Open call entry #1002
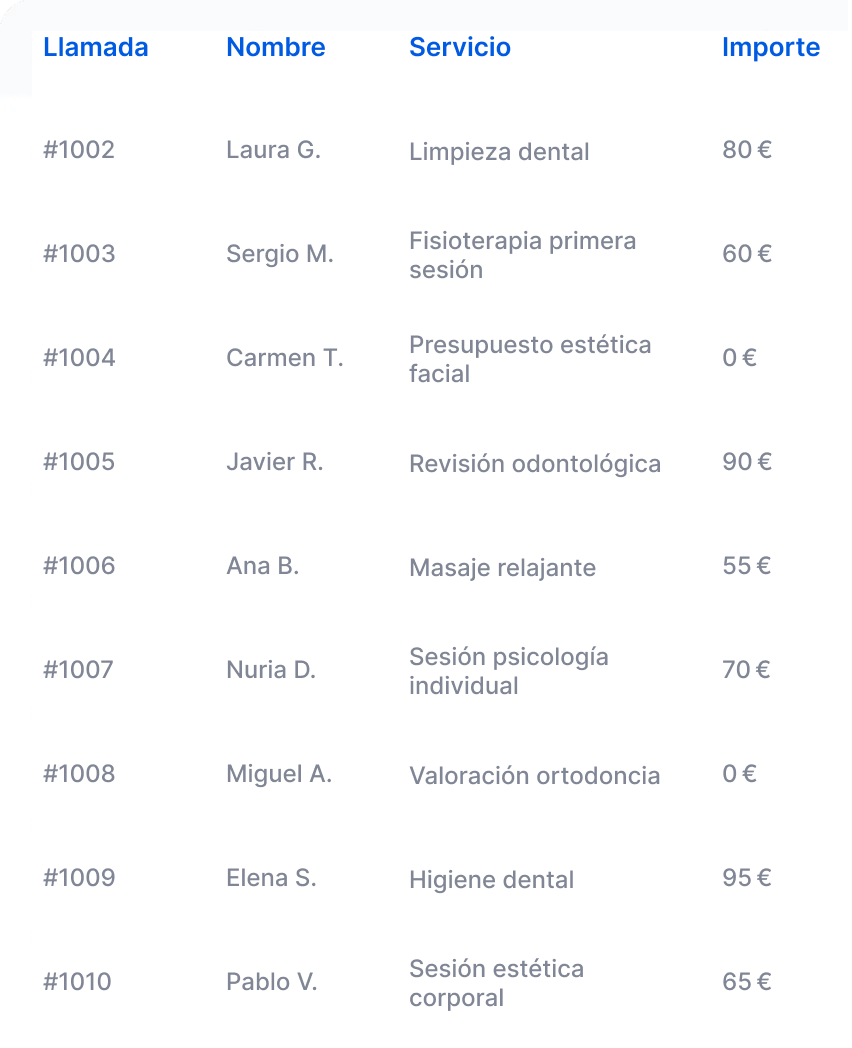Viewport: 852px width, 1048px height. tap(79, 150)
